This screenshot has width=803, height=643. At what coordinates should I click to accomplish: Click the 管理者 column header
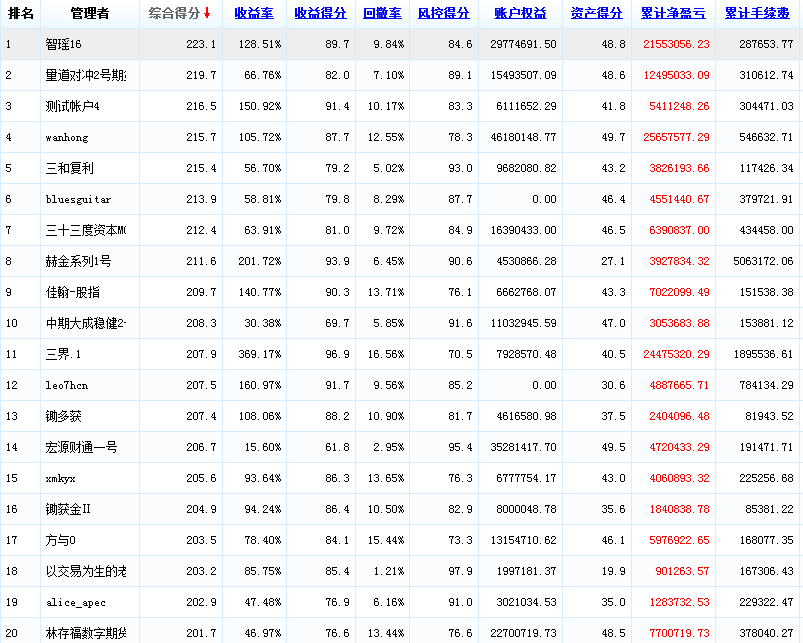(x=90, y=14)
